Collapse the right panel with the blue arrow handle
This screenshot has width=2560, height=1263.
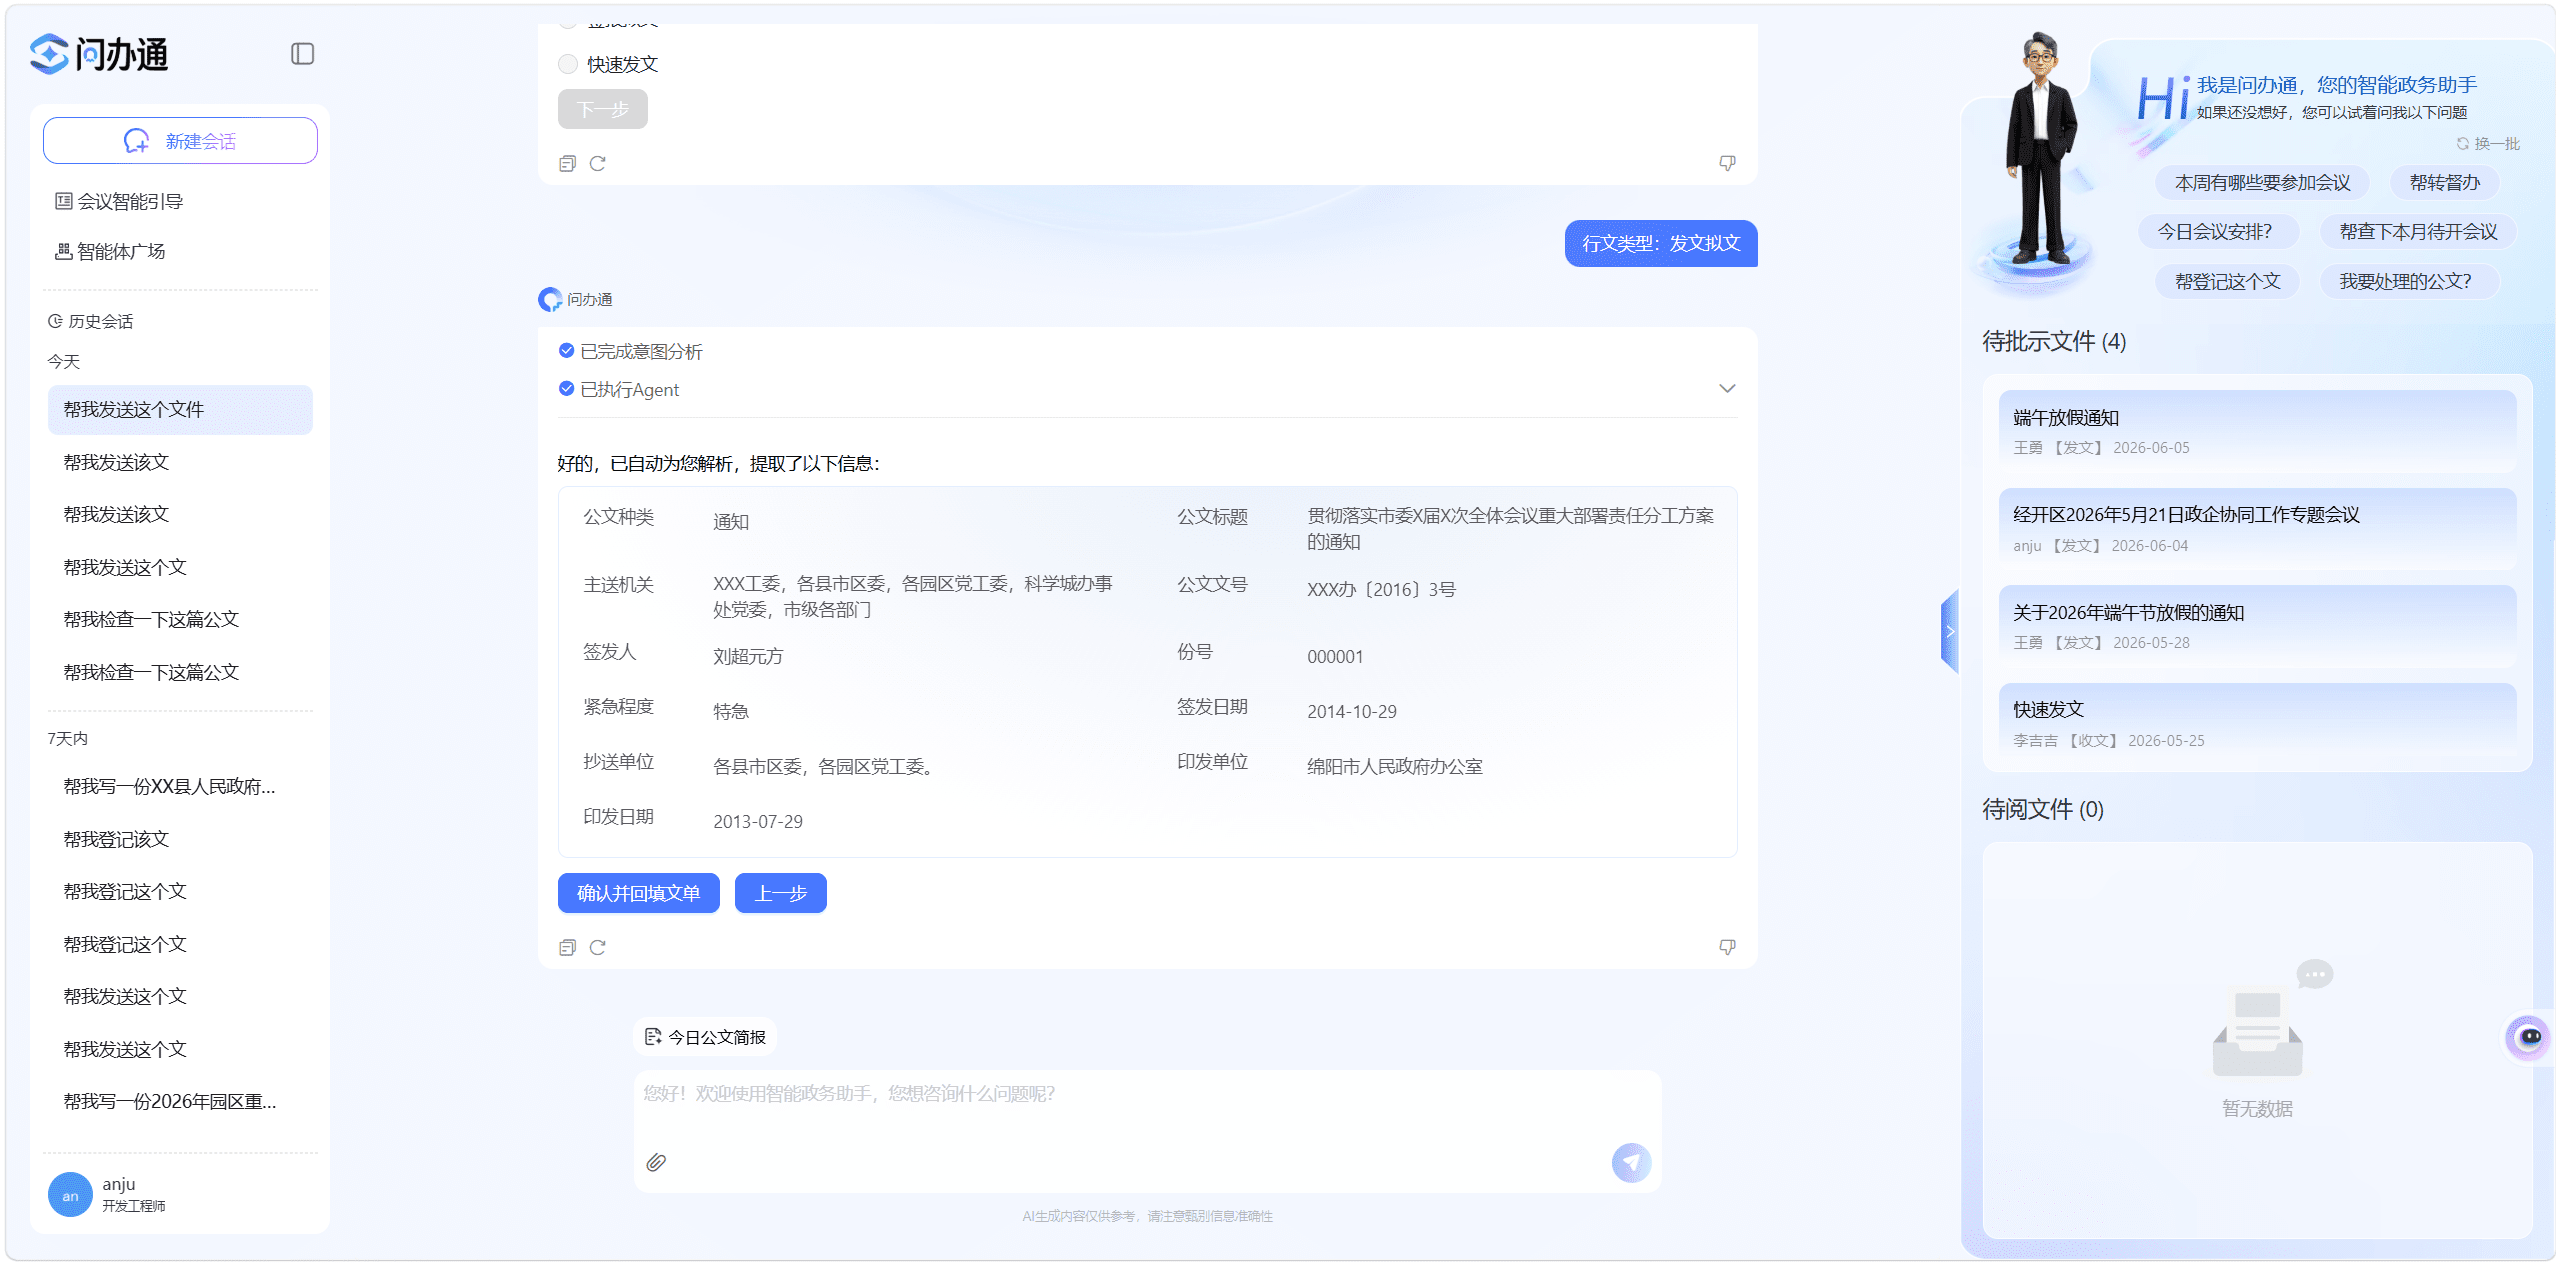coord(1949,631)
